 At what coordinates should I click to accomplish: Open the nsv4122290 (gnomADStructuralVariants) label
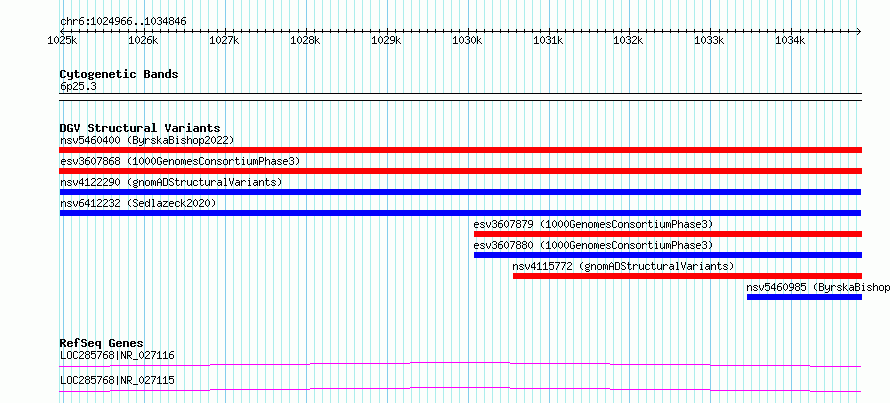tap(171, 182)
